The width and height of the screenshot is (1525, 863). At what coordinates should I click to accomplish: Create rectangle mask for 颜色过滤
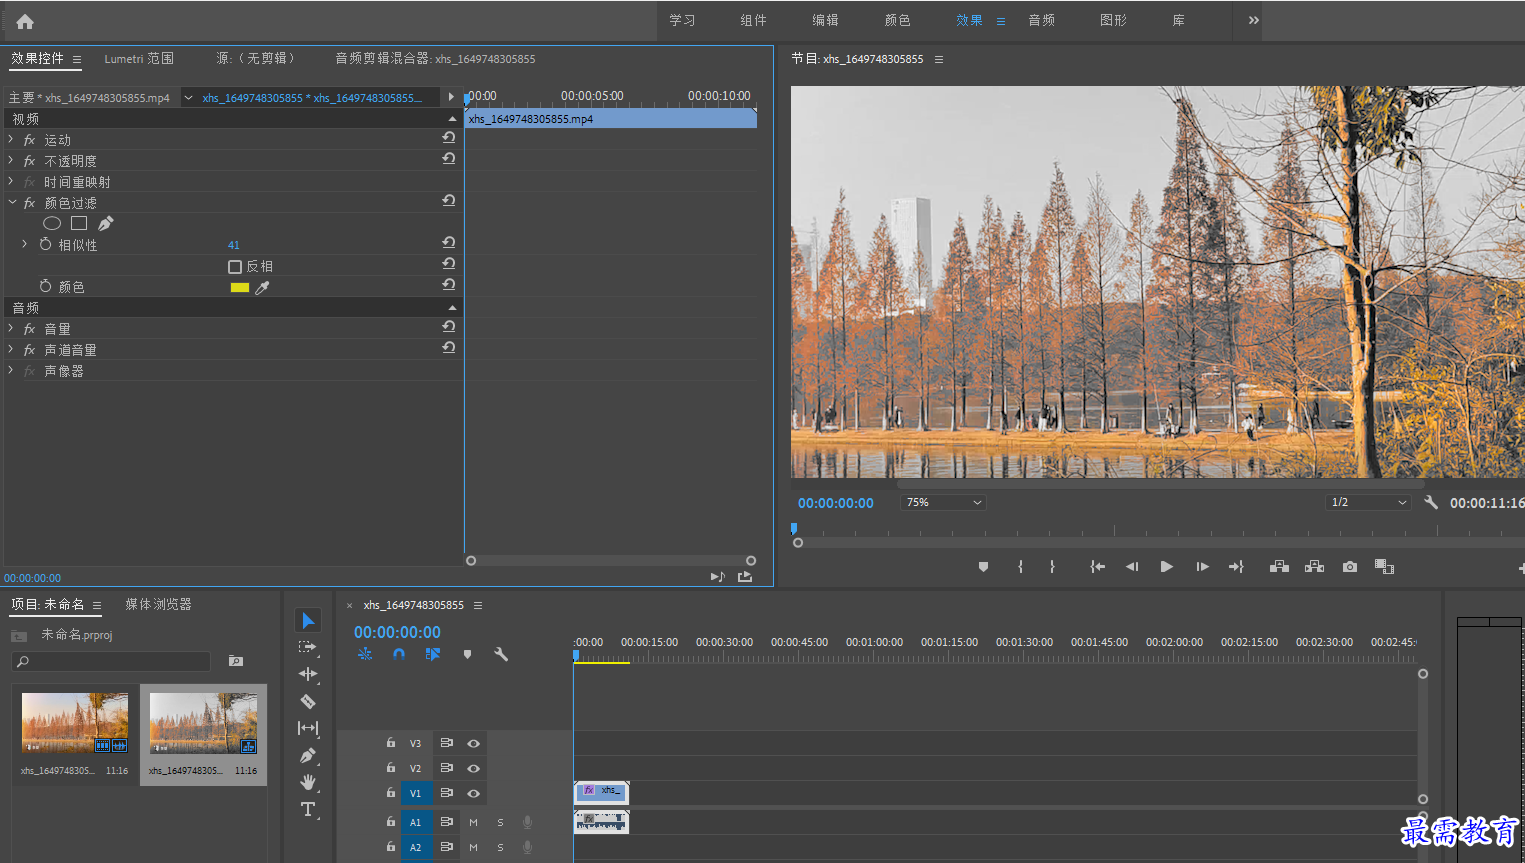(x=79, y=224)
